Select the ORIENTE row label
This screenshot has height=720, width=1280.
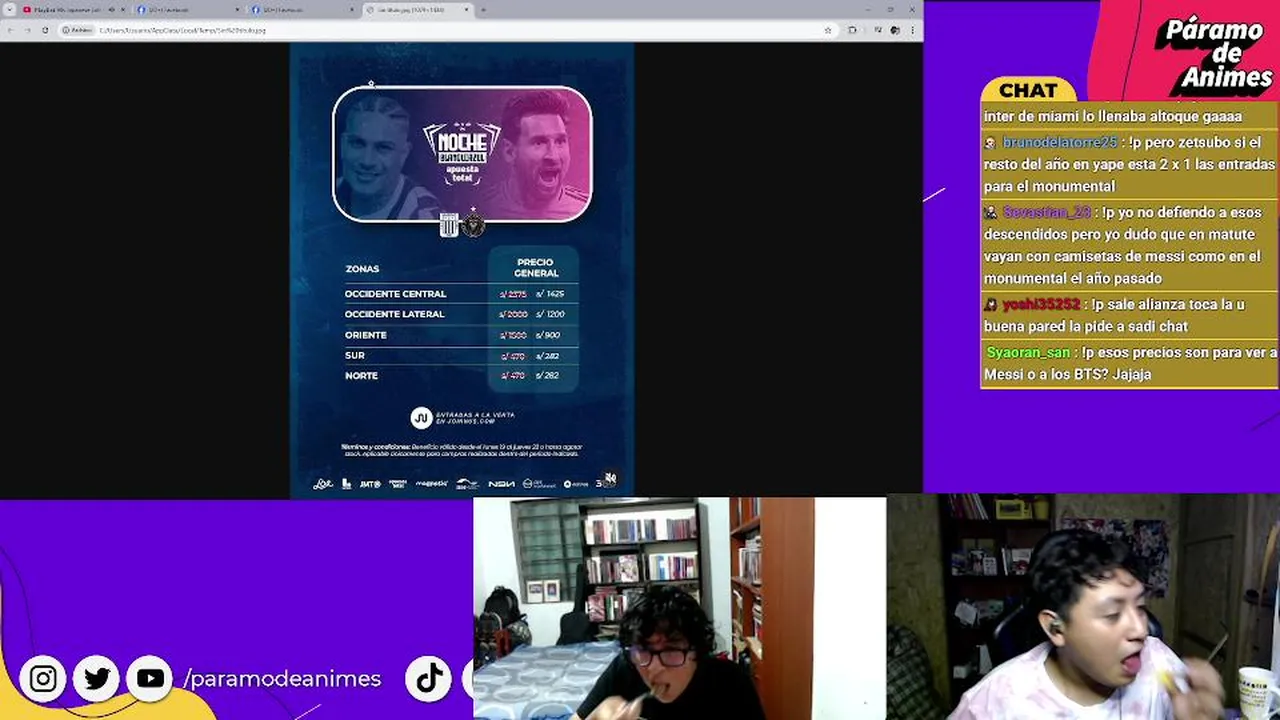click(366, 335)
